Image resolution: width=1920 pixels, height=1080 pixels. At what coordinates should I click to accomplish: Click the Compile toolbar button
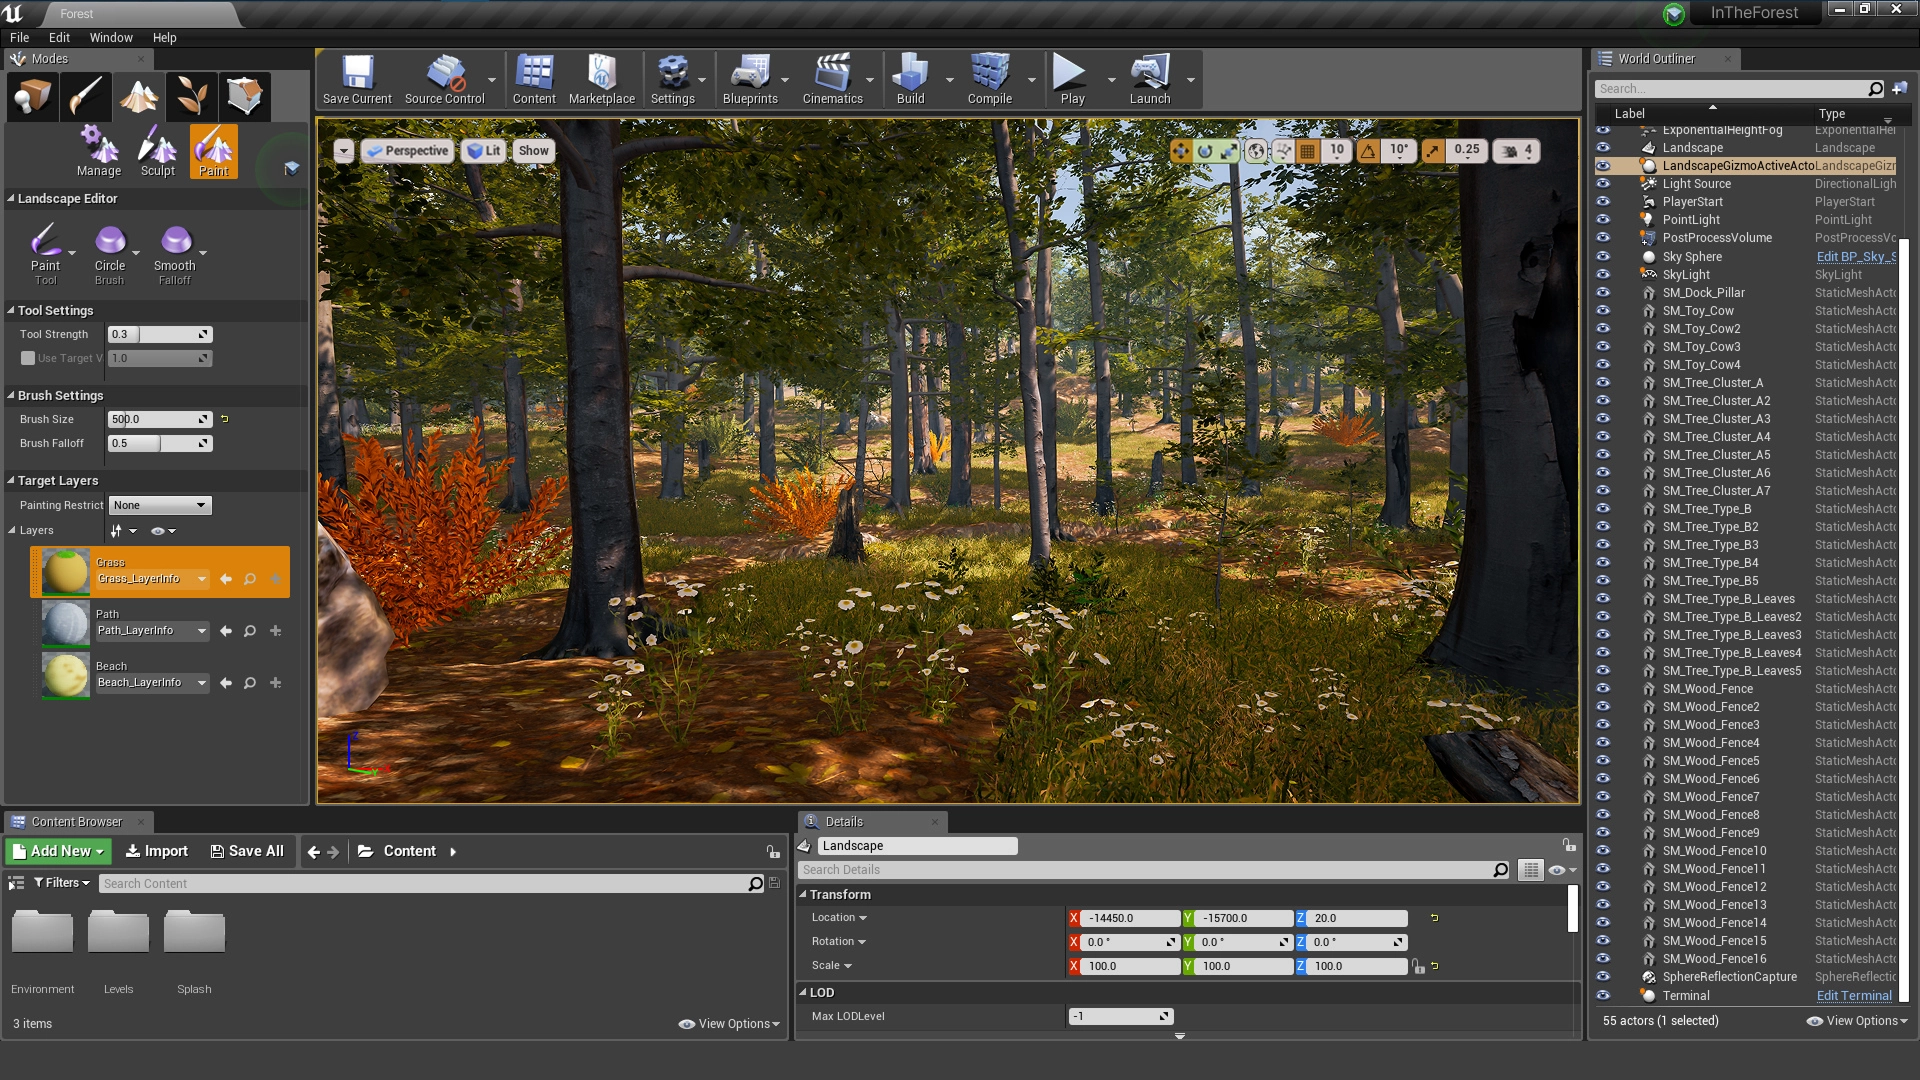coord(989,80)
